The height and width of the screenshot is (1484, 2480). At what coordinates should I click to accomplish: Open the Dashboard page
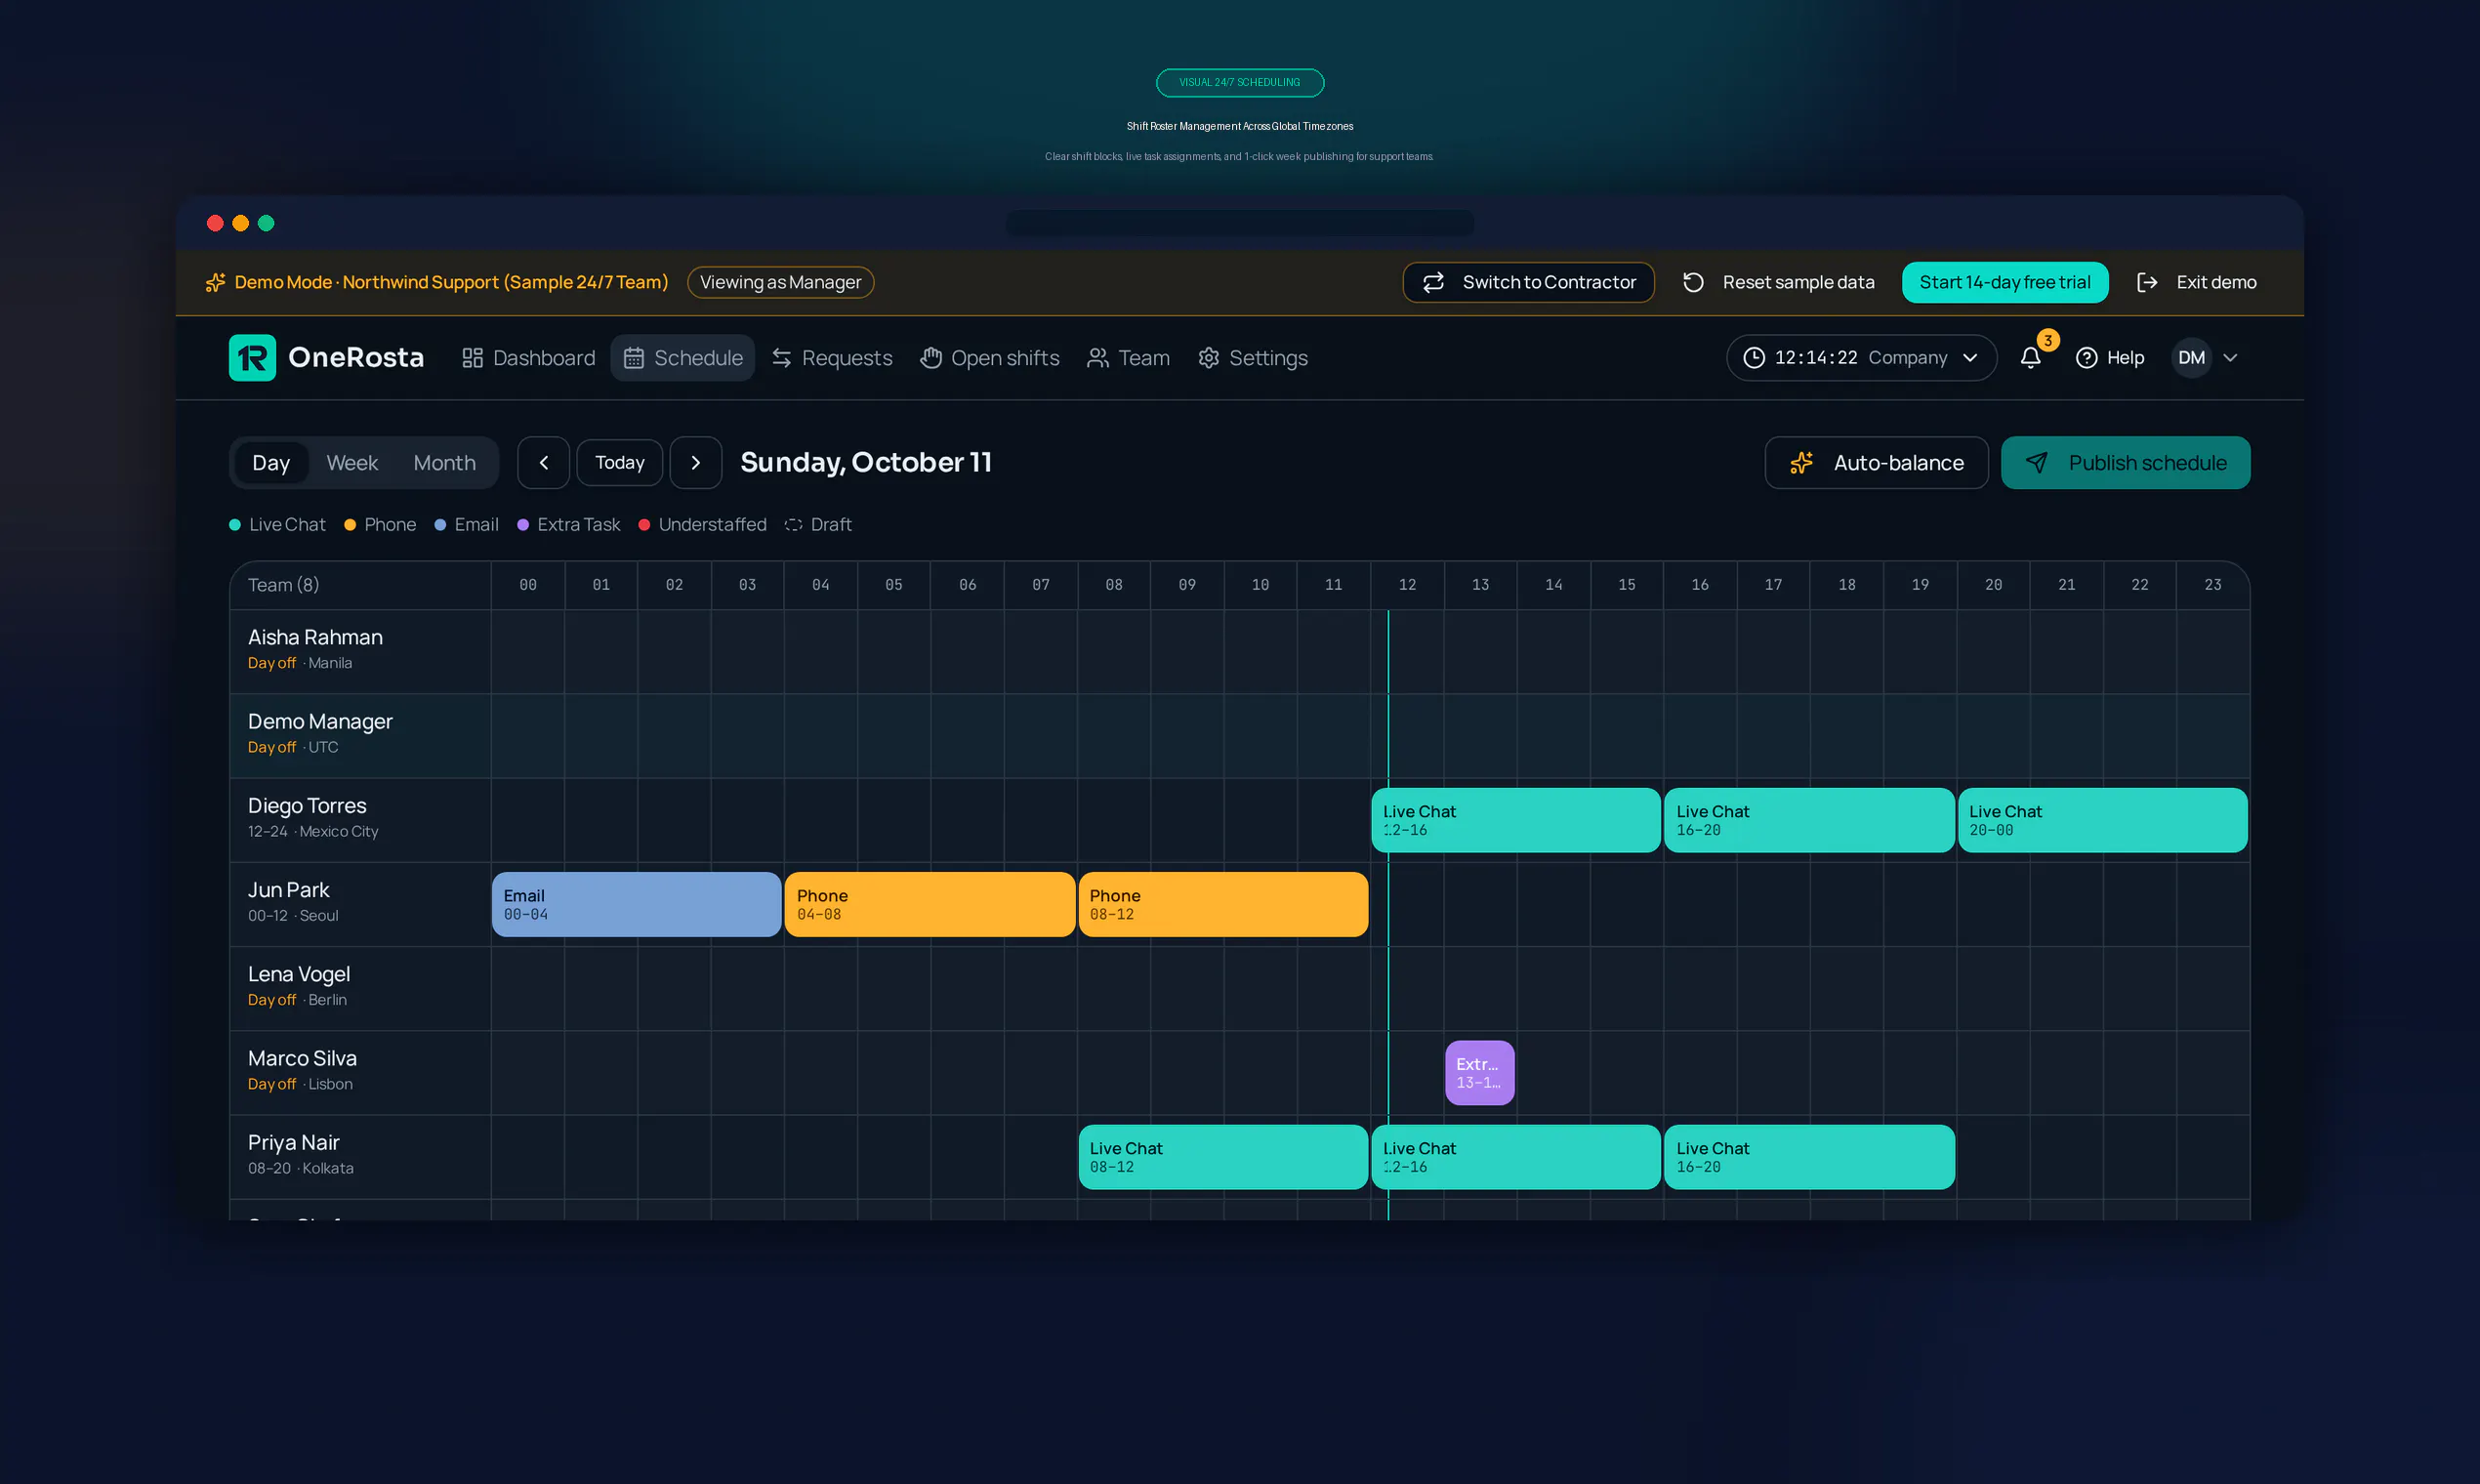click(528, 357)
